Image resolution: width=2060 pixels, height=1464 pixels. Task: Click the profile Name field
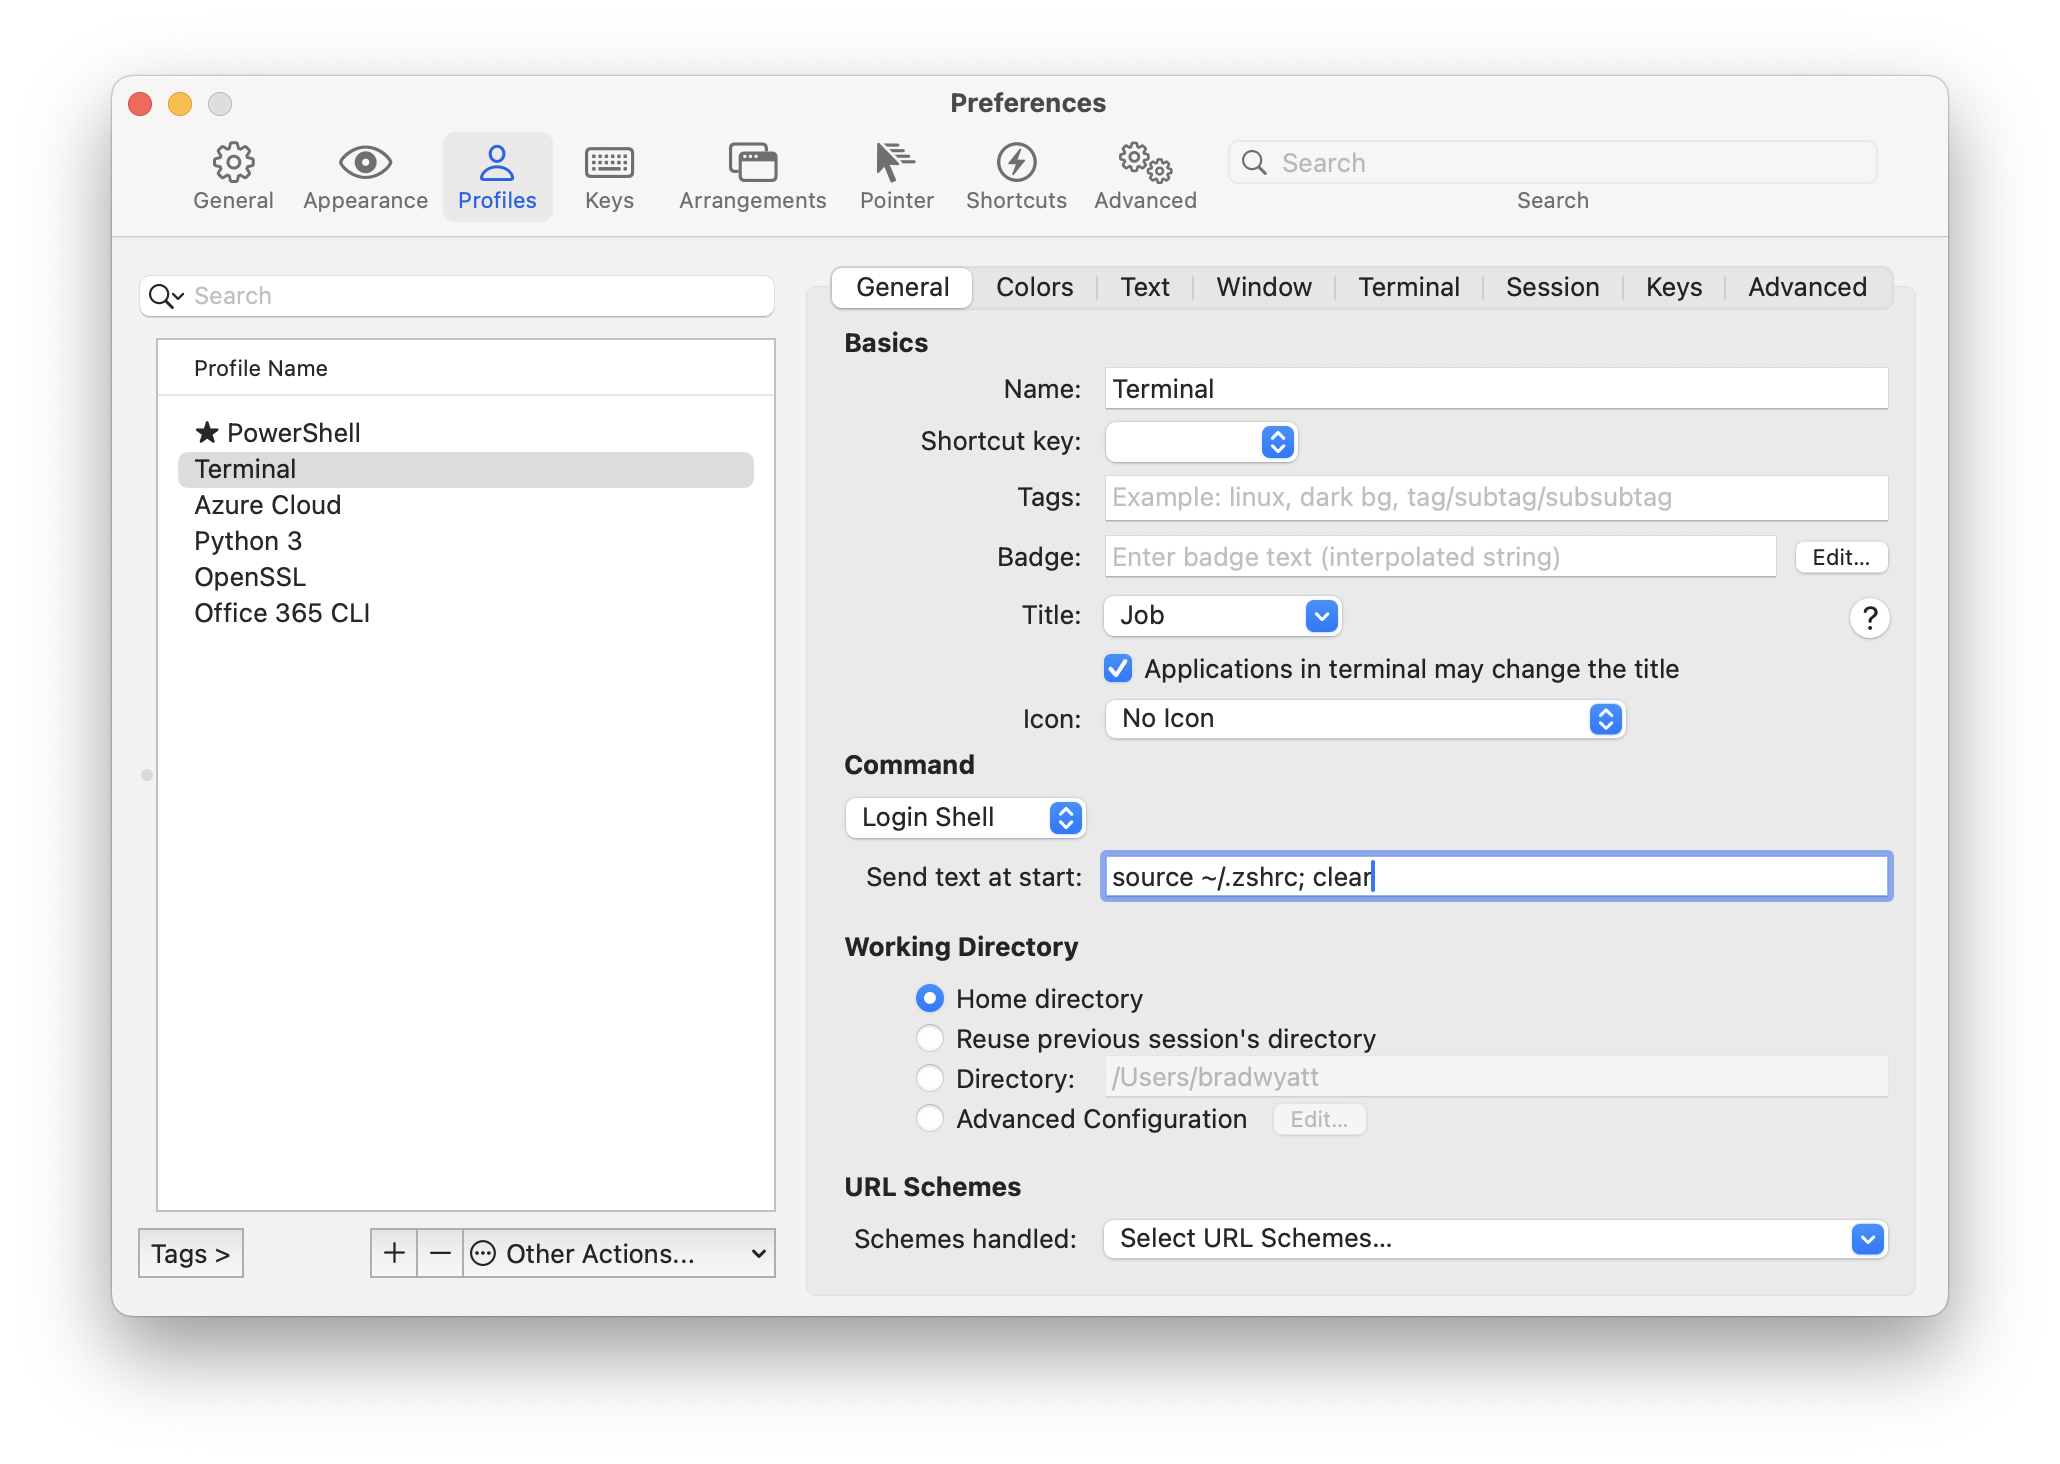[1496, 389]
